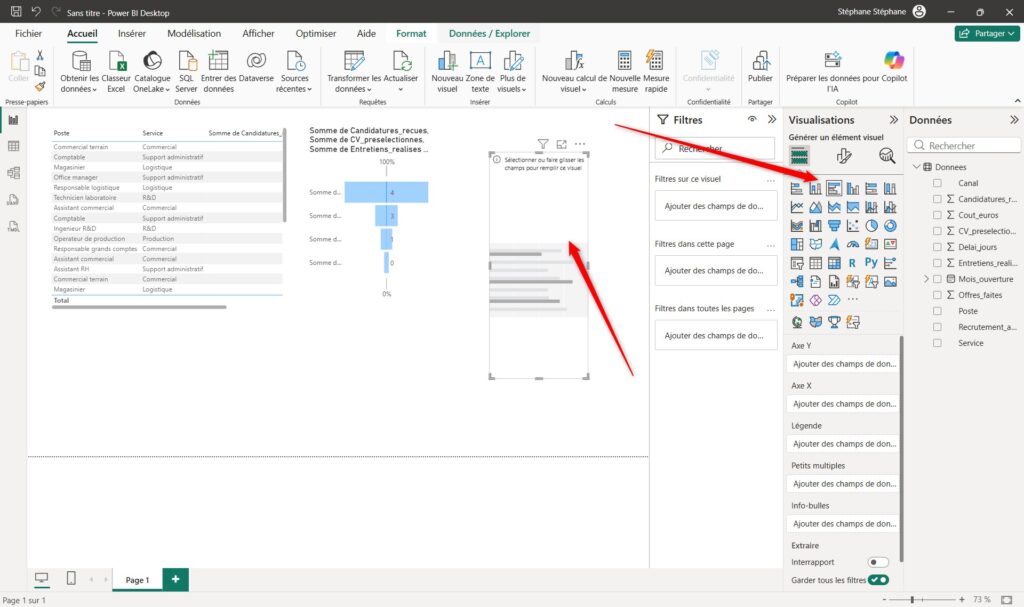Click Classeur Excel data source

tap(116, 72)
